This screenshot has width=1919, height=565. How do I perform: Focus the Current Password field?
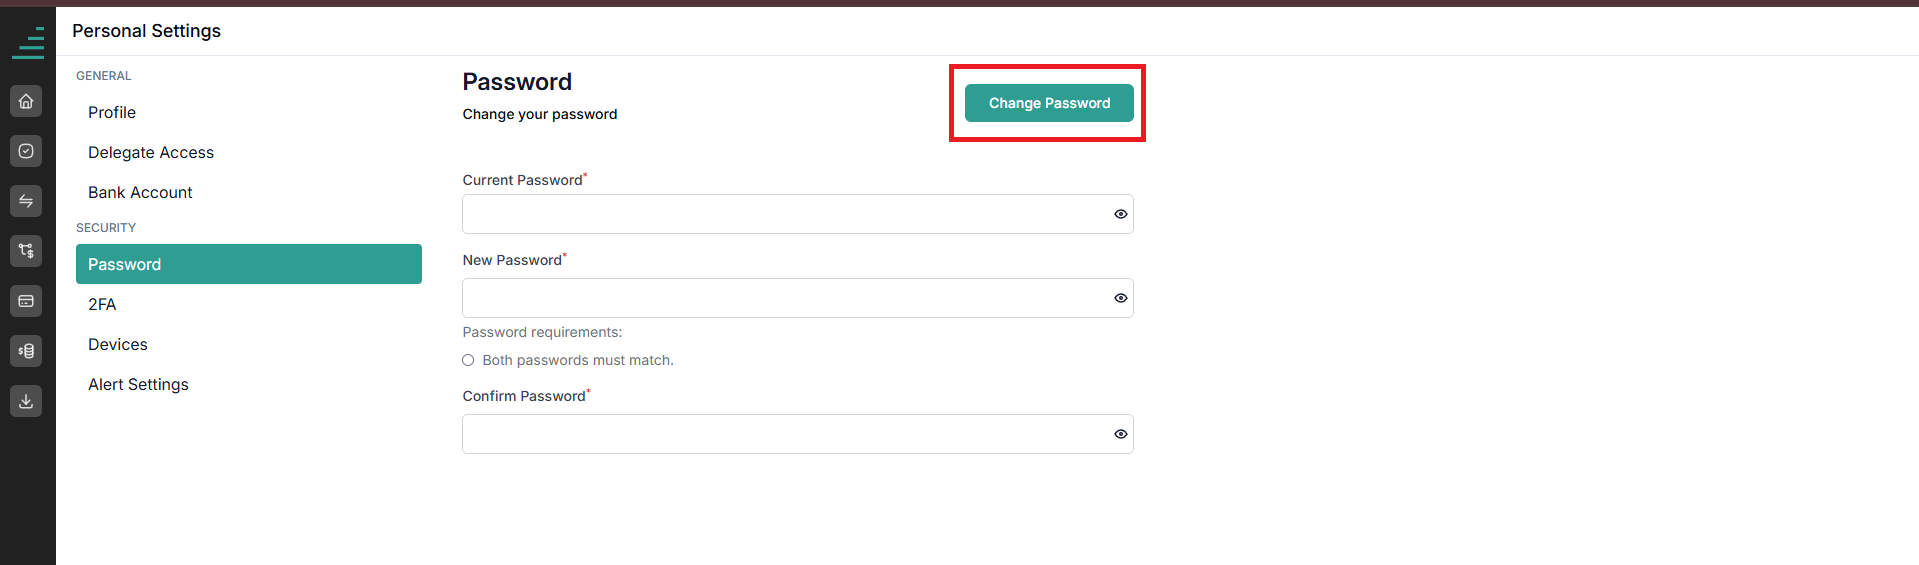(797, 214)
